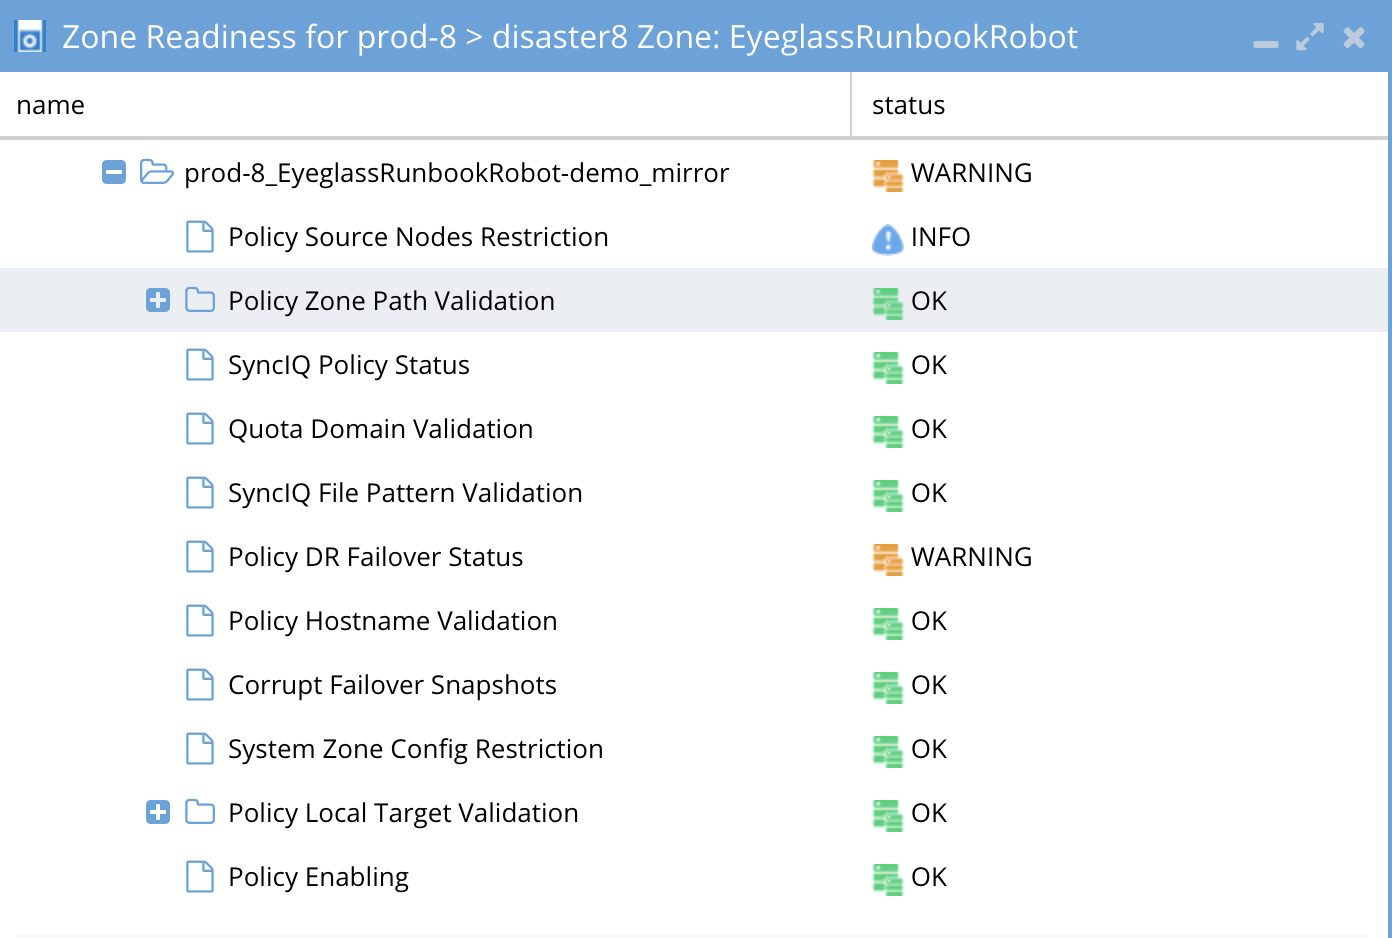1392x938 pixels.
Task: Click the orange warning icon for prod-8 mirror policy
Action: click(x=887, y=175)
